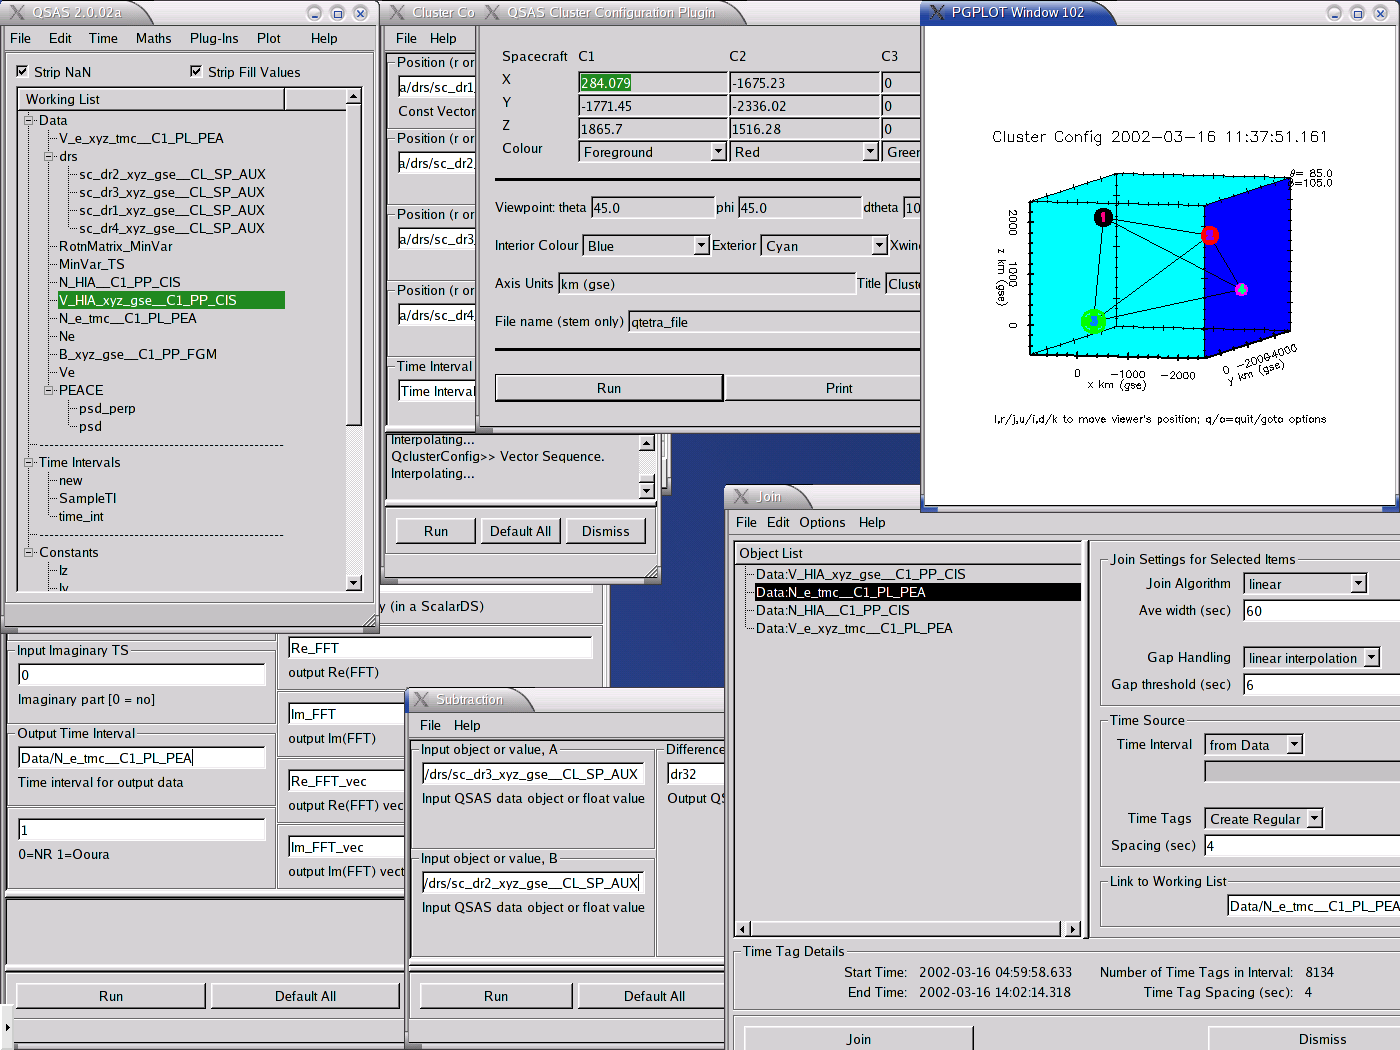The image size is (1400, 1050).
Task: Open Join Algorithm linear dropdown
Action: [1358, 583]
